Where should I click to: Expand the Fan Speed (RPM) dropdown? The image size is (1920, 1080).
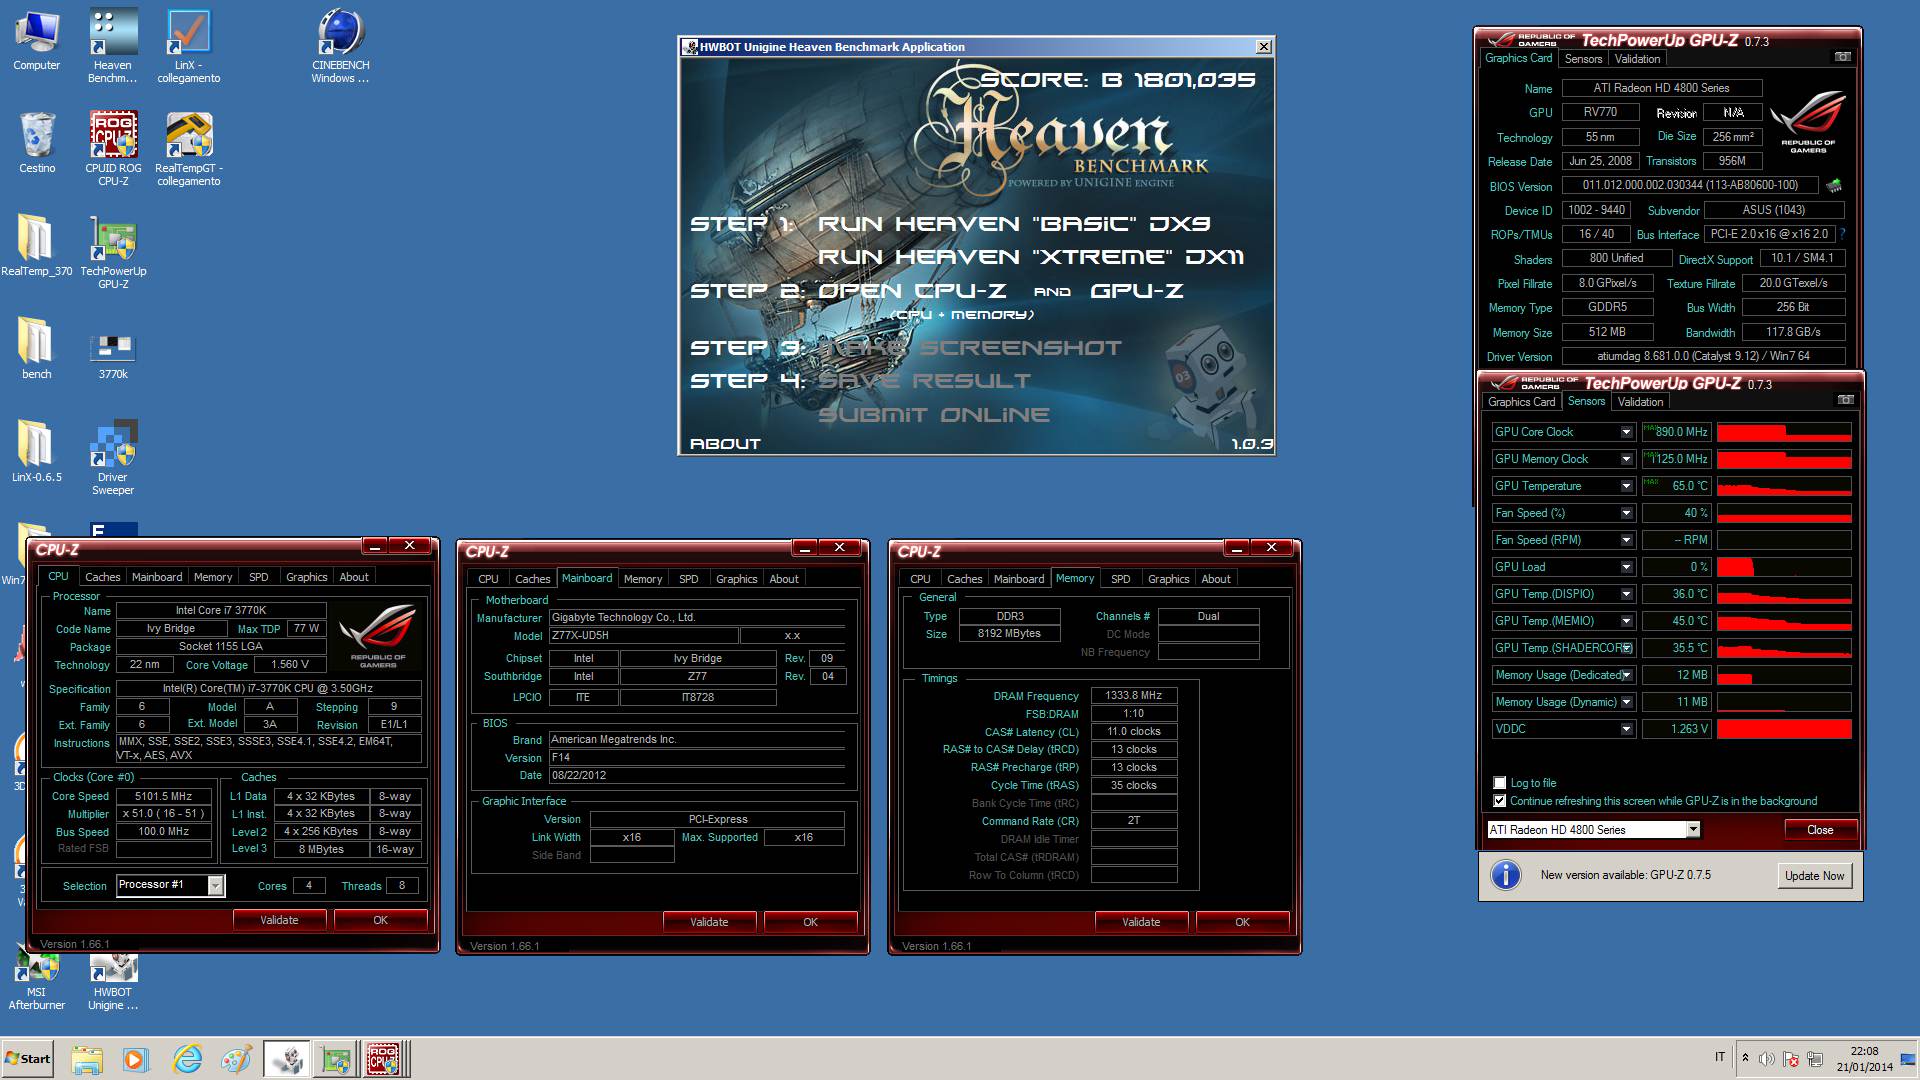point(1626,540)
